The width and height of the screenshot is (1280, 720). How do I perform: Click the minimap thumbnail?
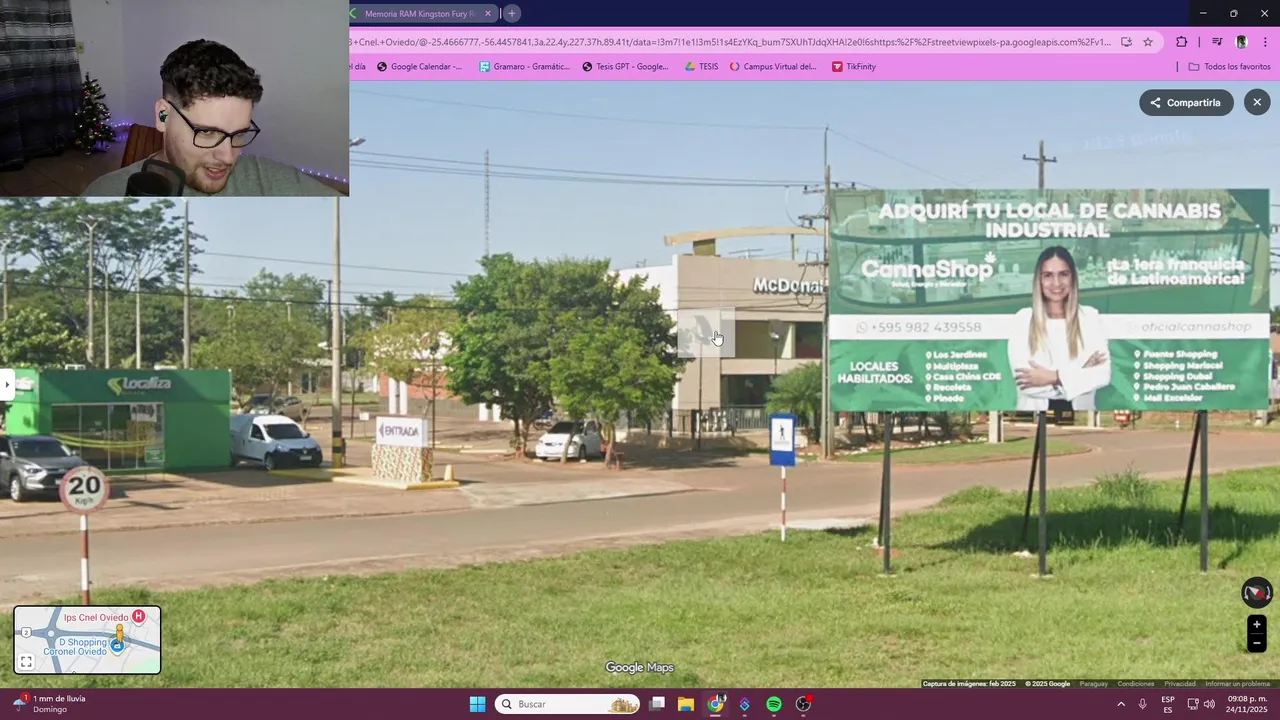point(87,640)
